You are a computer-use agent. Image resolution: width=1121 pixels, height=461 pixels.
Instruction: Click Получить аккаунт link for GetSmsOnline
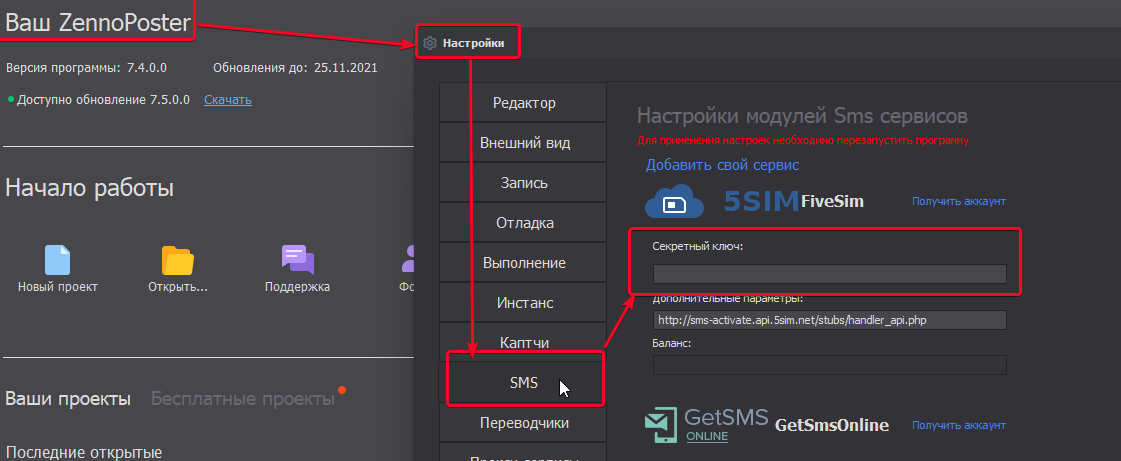click(959, 425)
